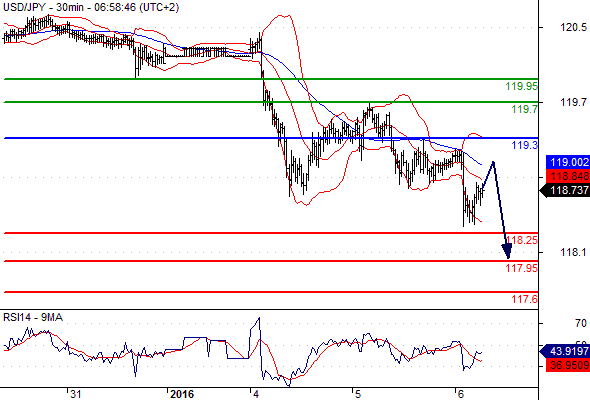
Task: Click the blue 119.002 price tag
Action: point(568,162)
